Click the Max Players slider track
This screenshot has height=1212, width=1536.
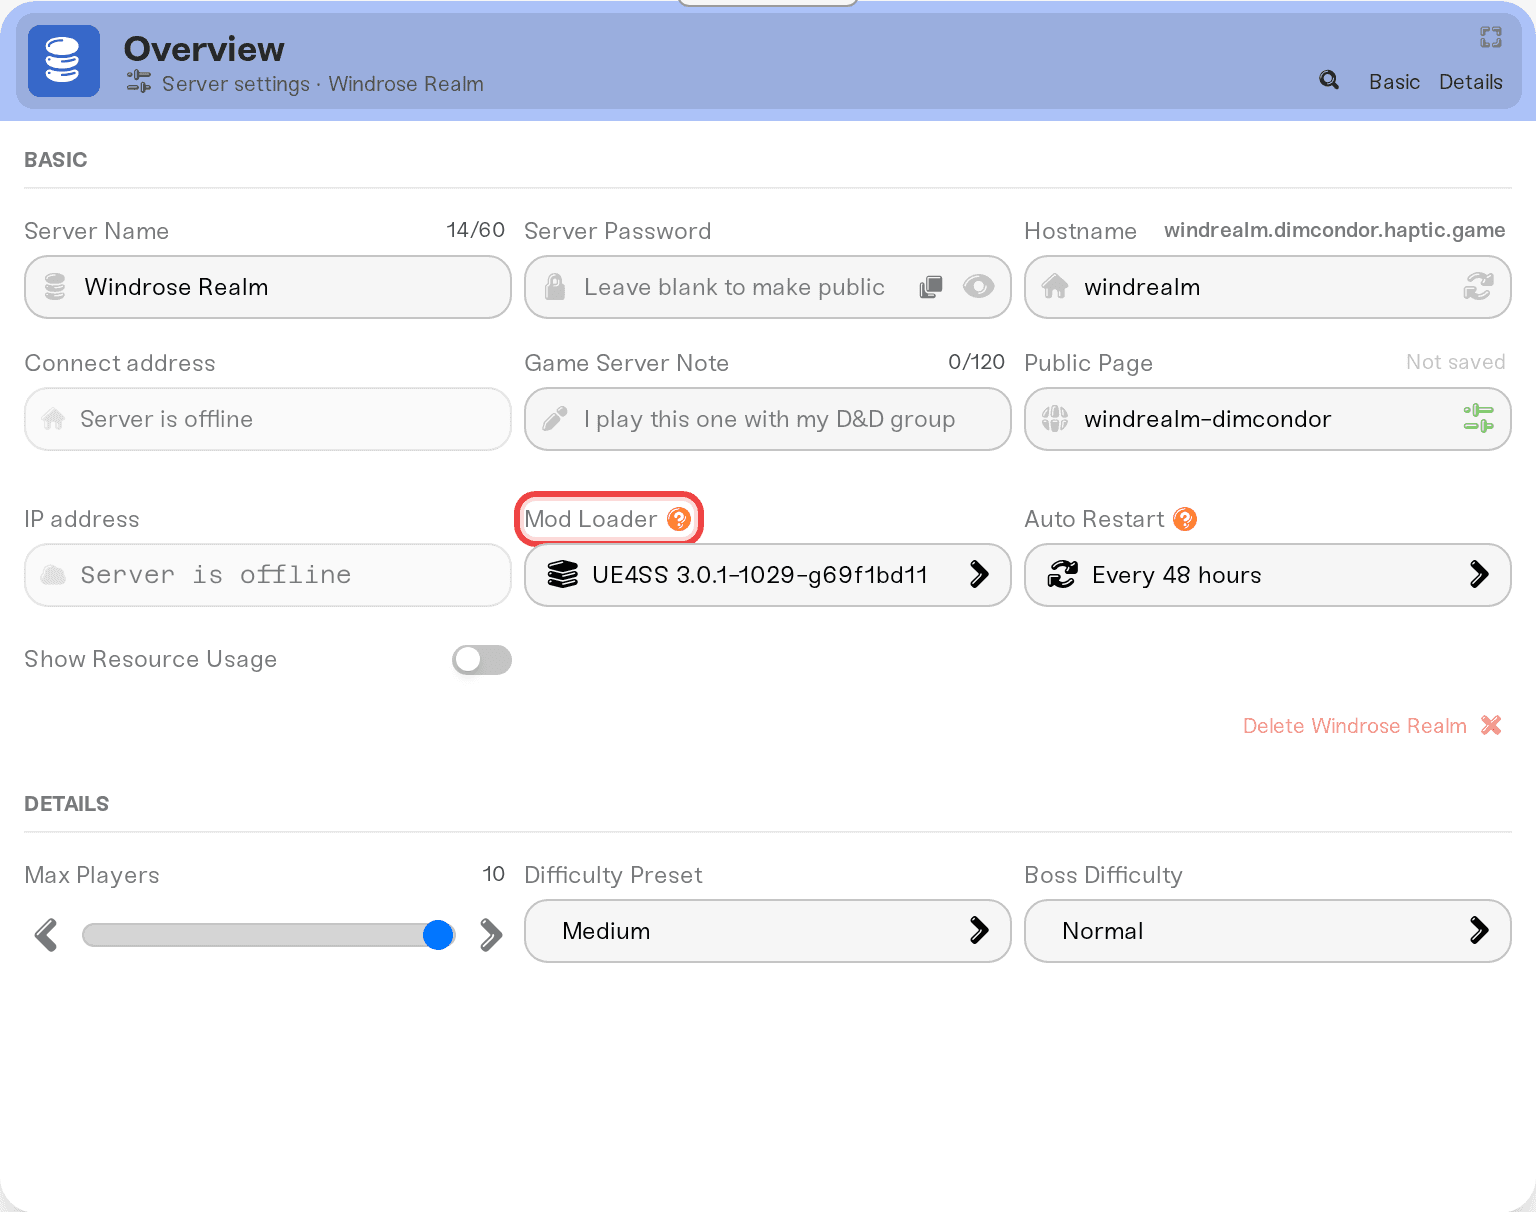(x=268, y=935)
